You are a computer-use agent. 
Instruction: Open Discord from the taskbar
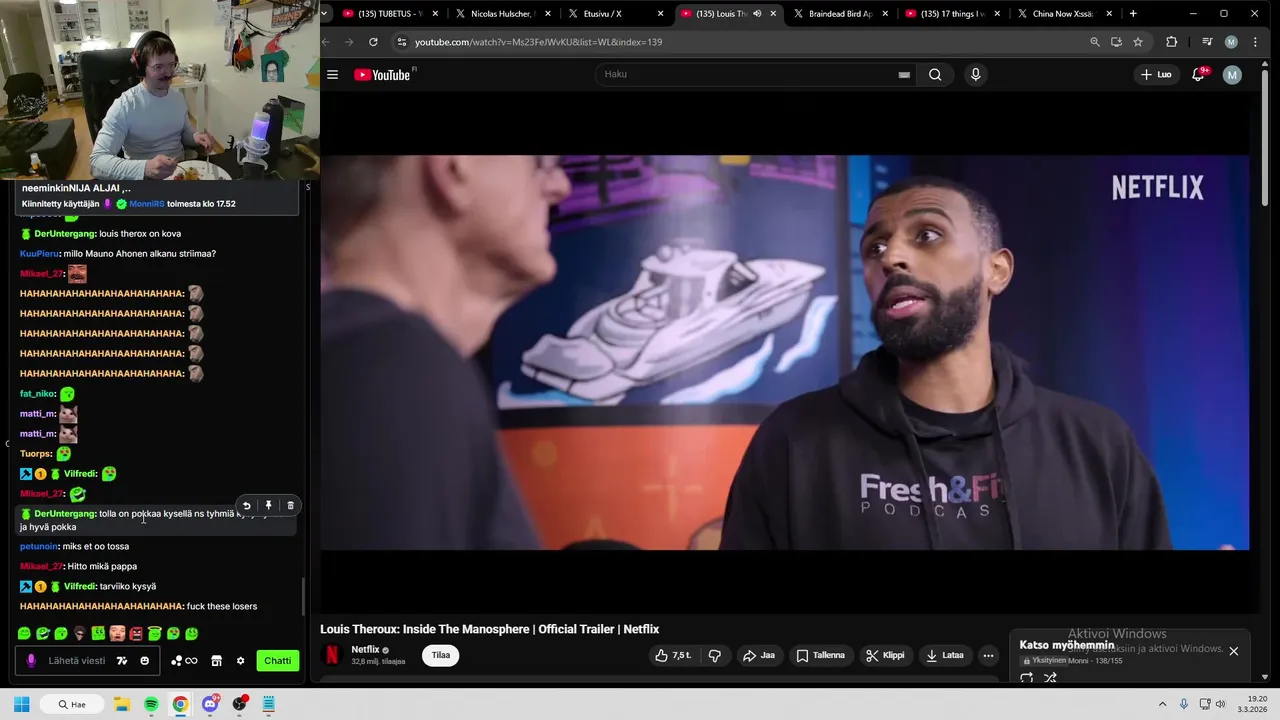(210, 704)
